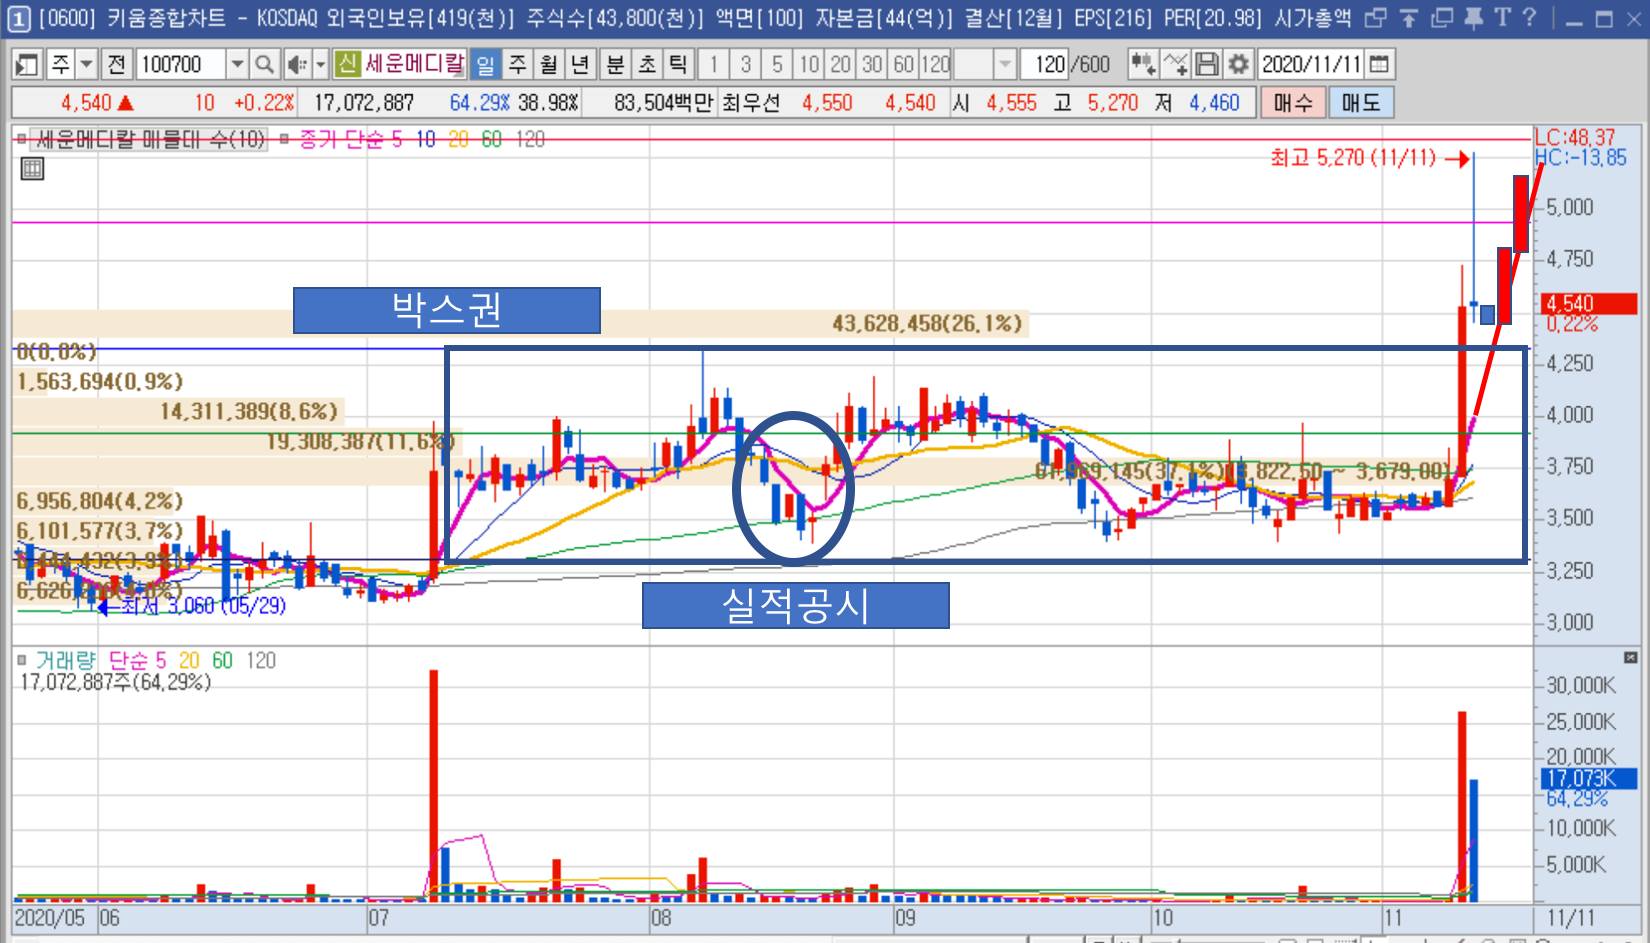The image size is (1650, 943).
Task: Expand the 주 type dropdown arrow
Action: pyautogui.click(x=87, y=65)
